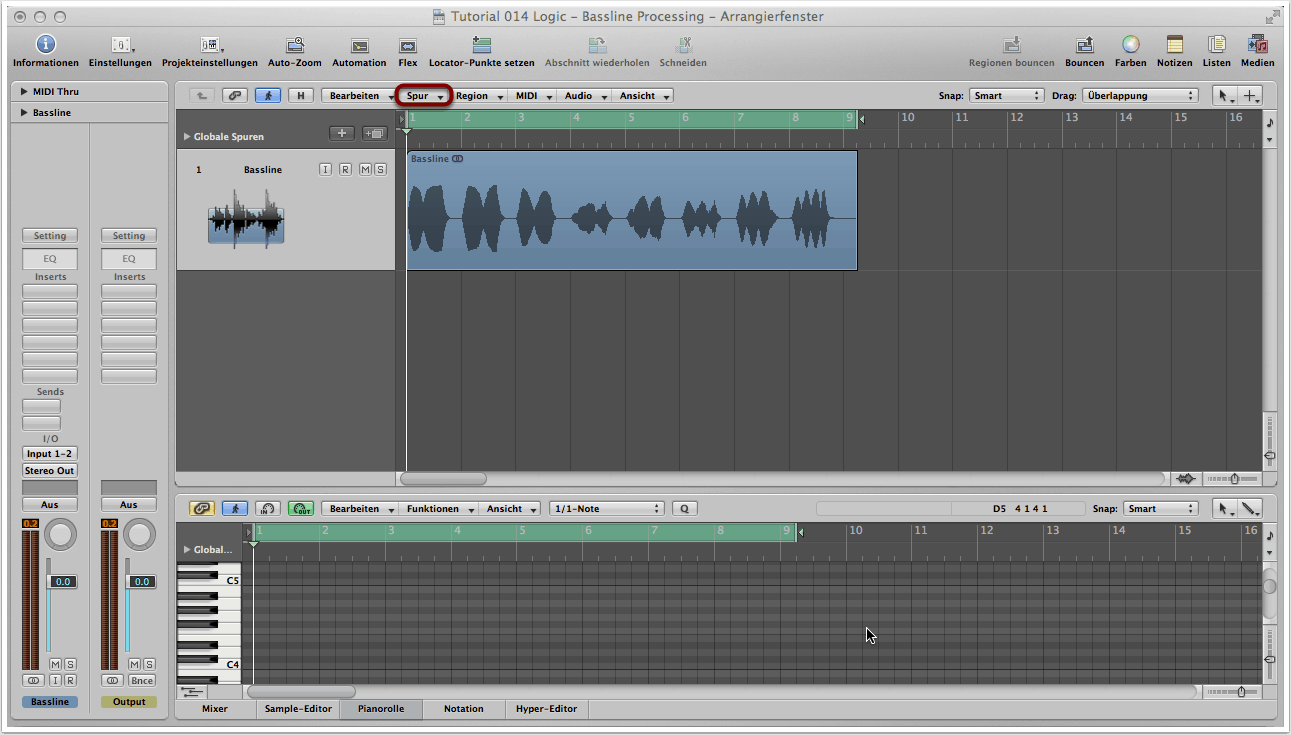Screen dimensions: 1291x735
Task: Click the Bnce button on Output channel
Action: (x=141, y=681)
